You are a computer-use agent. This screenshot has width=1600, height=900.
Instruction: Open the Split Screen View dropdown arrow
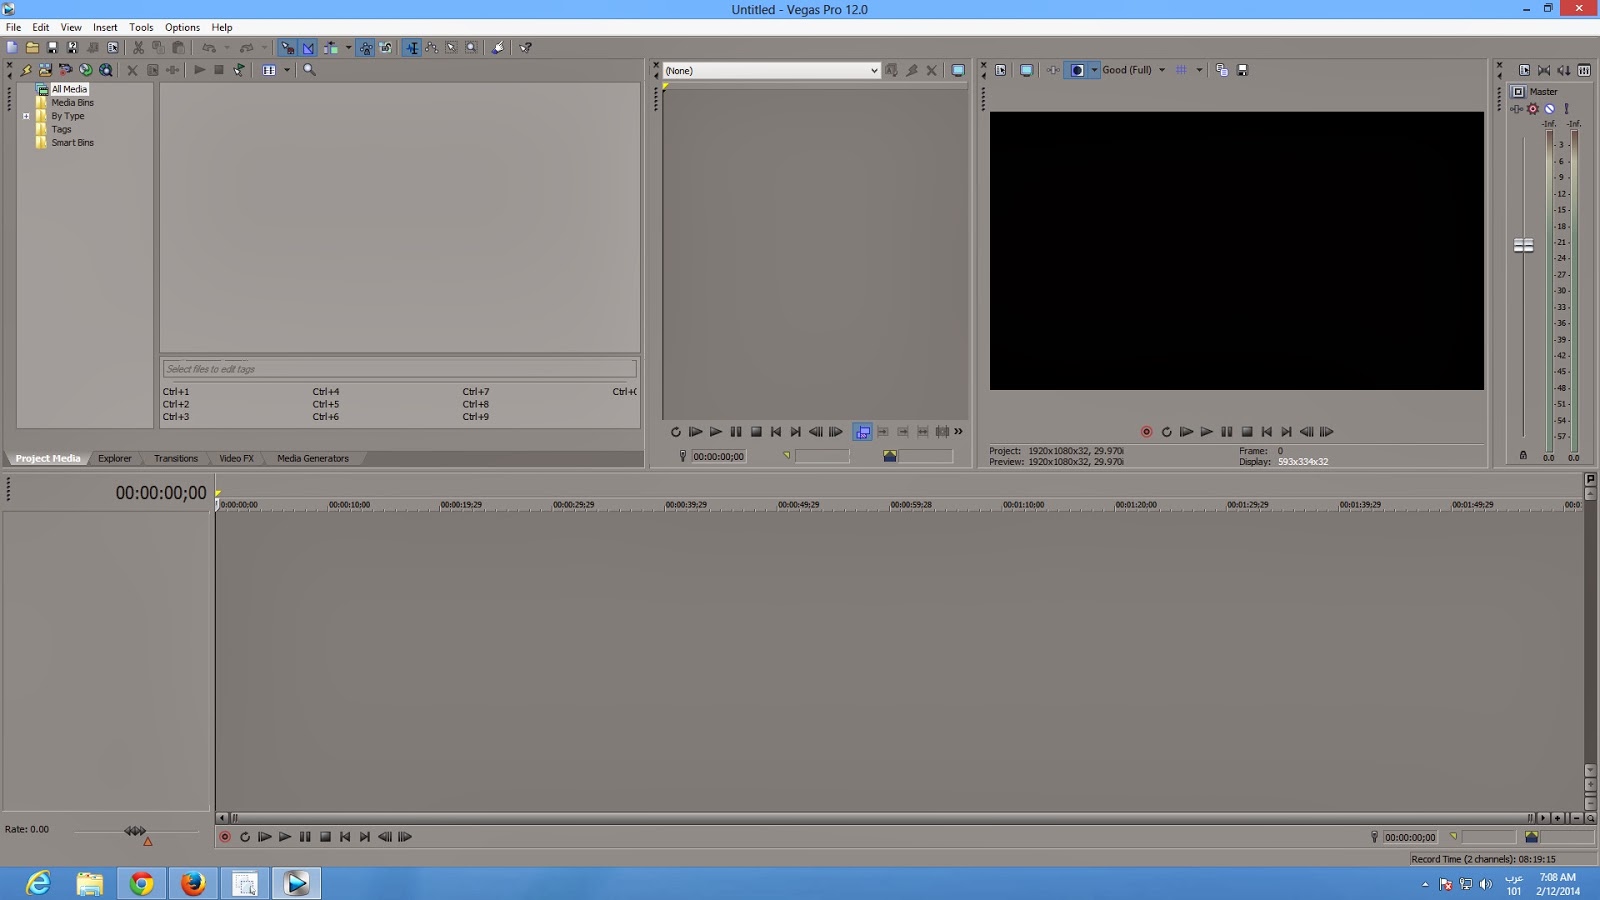1094,70
